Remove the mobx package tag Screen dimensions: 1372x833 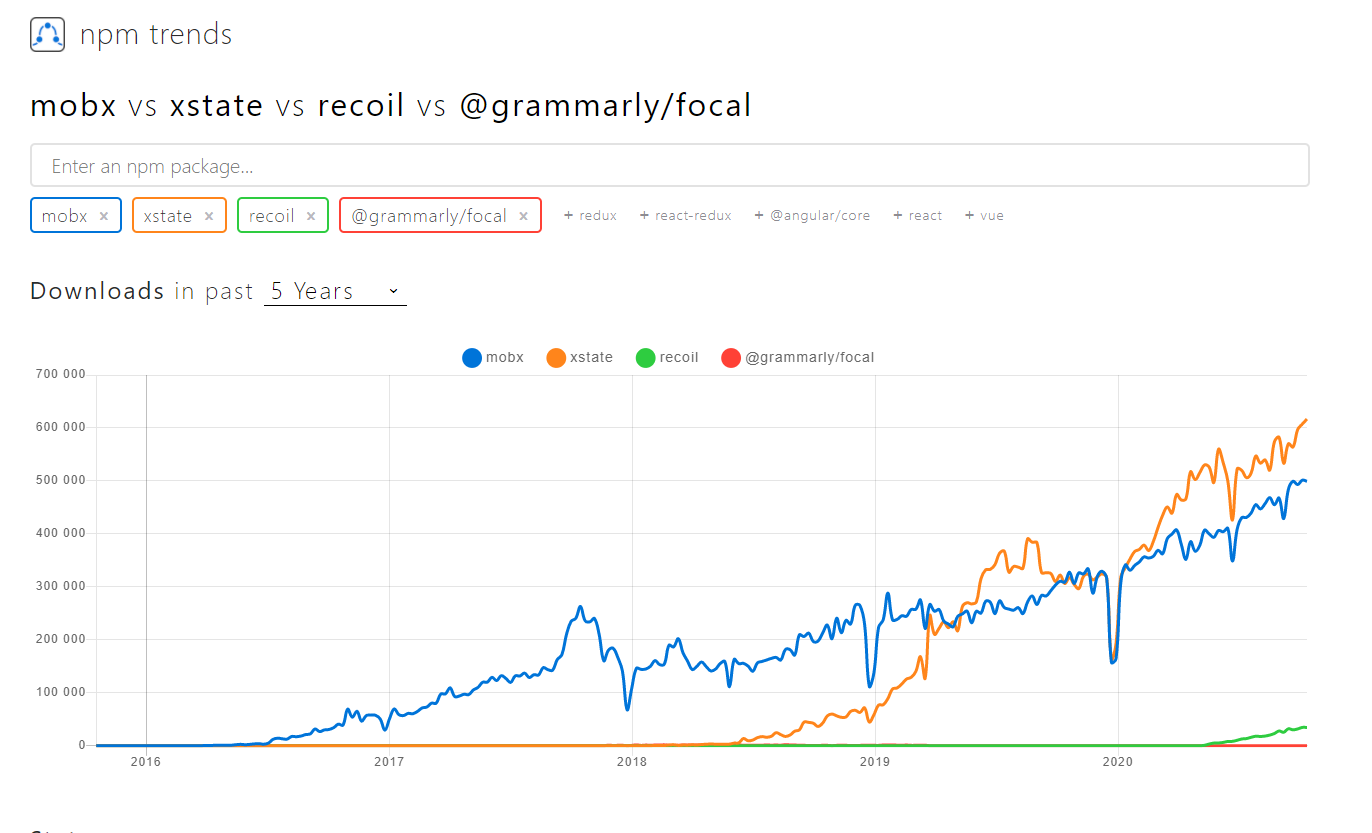coord(104,216)
